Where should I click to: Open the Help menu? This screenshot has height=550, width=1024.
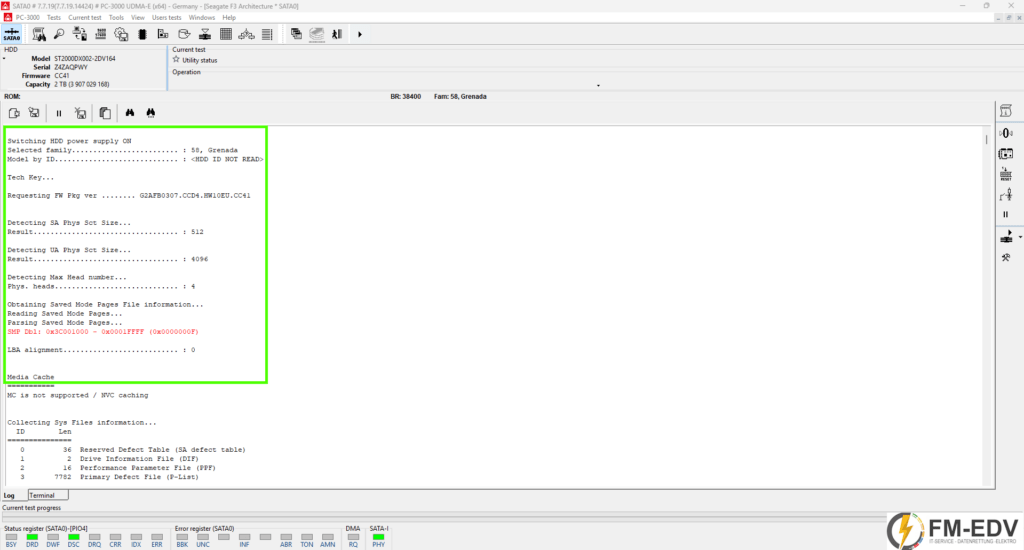pyautogui.click(x=229, y=18)
